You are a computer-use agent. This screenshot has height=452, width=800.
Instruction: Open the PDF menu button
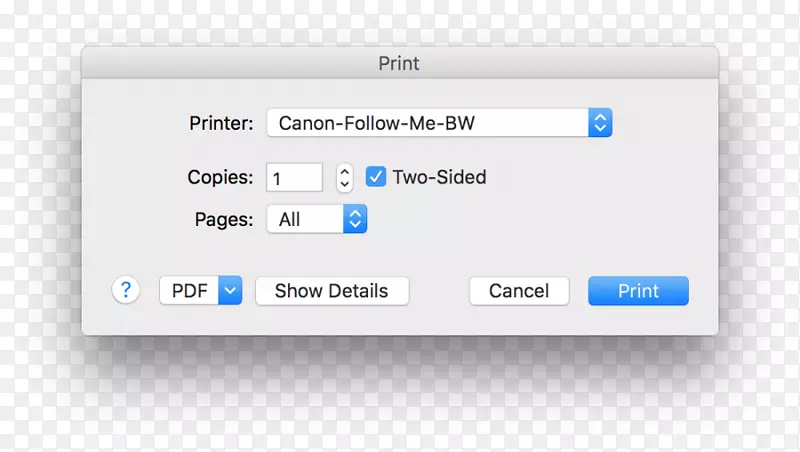coord(190,291)
